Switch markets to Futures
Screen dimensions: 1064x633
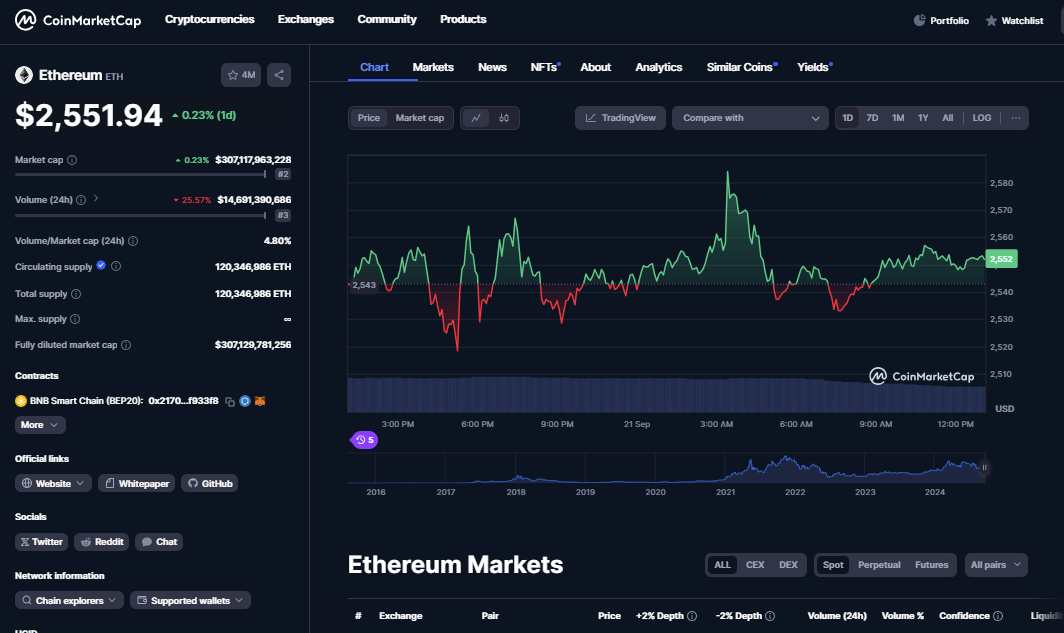pos(931,565)
